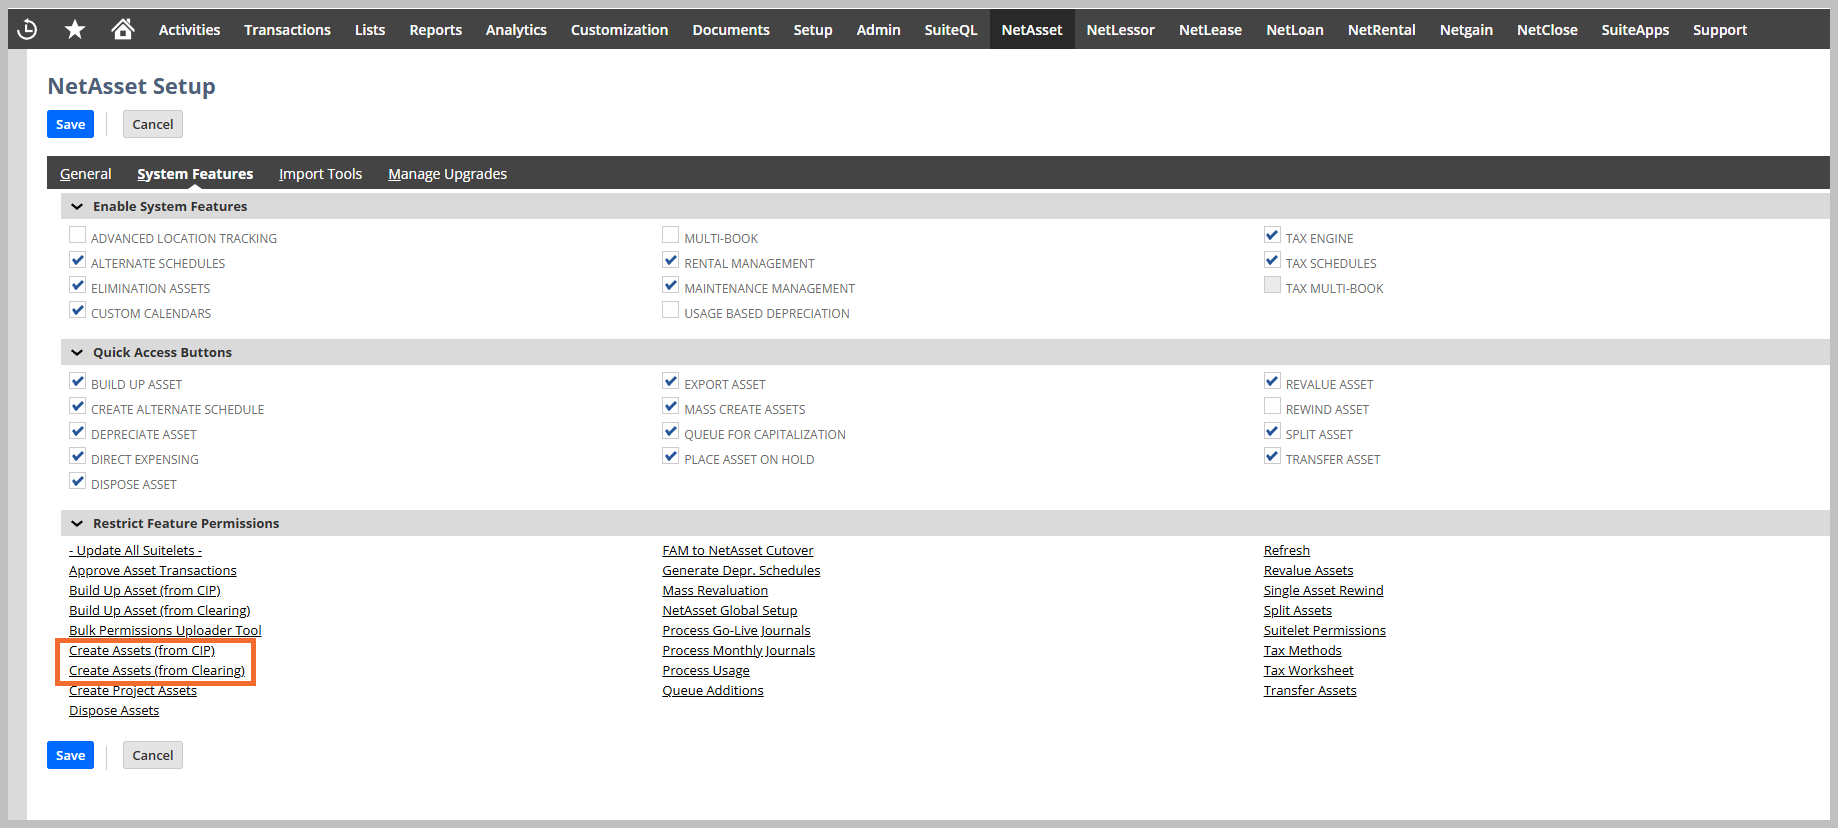
Task: Enable Advanced Location Tracking checkbox
Action: coord(78,235)
